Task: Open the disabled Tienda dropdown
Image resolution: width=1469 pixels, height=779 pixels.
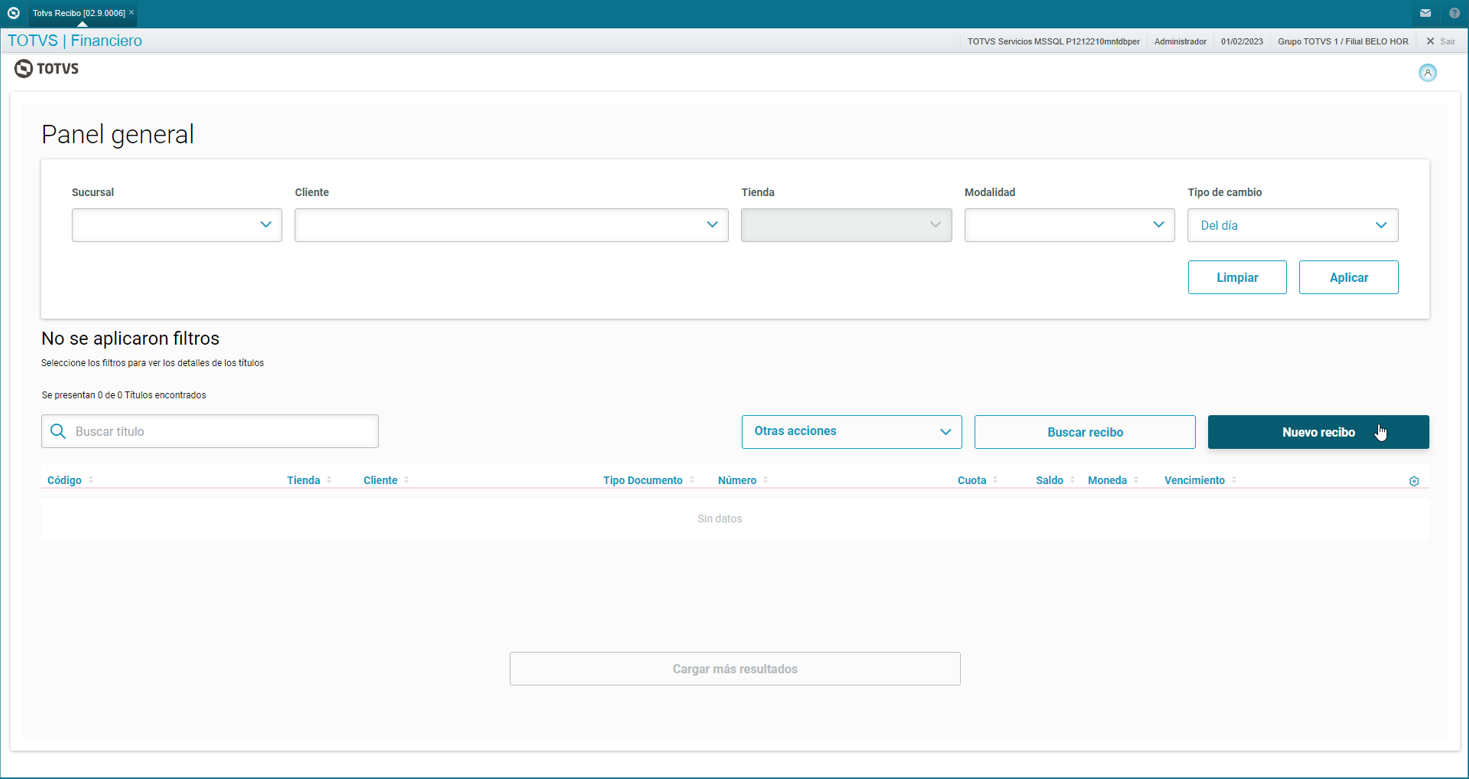Action: click(x=846, y=225)
